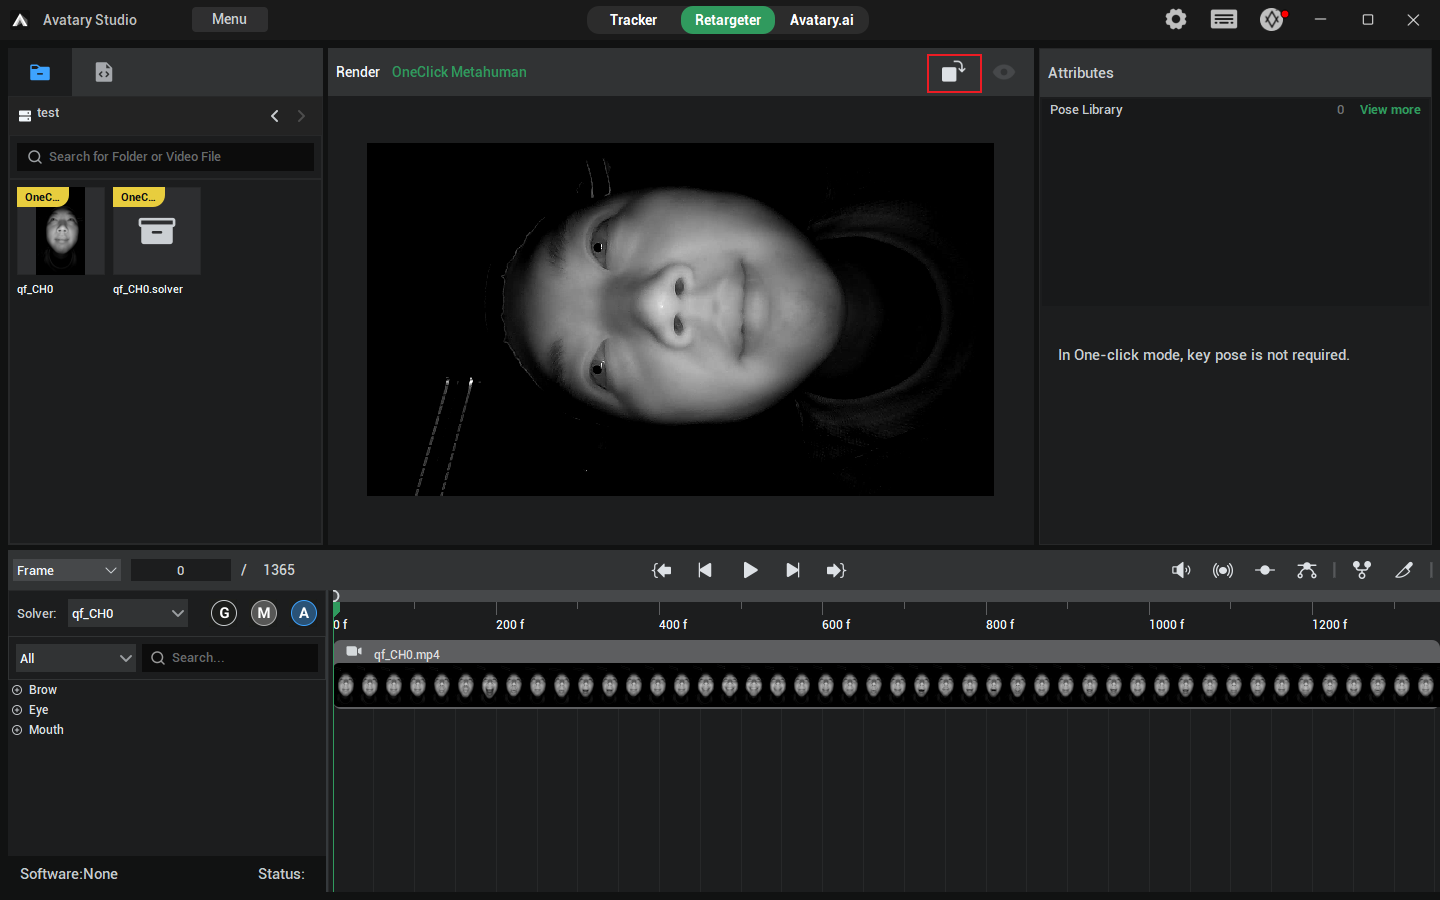Minimize the Avatary Studio window
The width and height of the screenshot is (1440, 900).
1320,19
